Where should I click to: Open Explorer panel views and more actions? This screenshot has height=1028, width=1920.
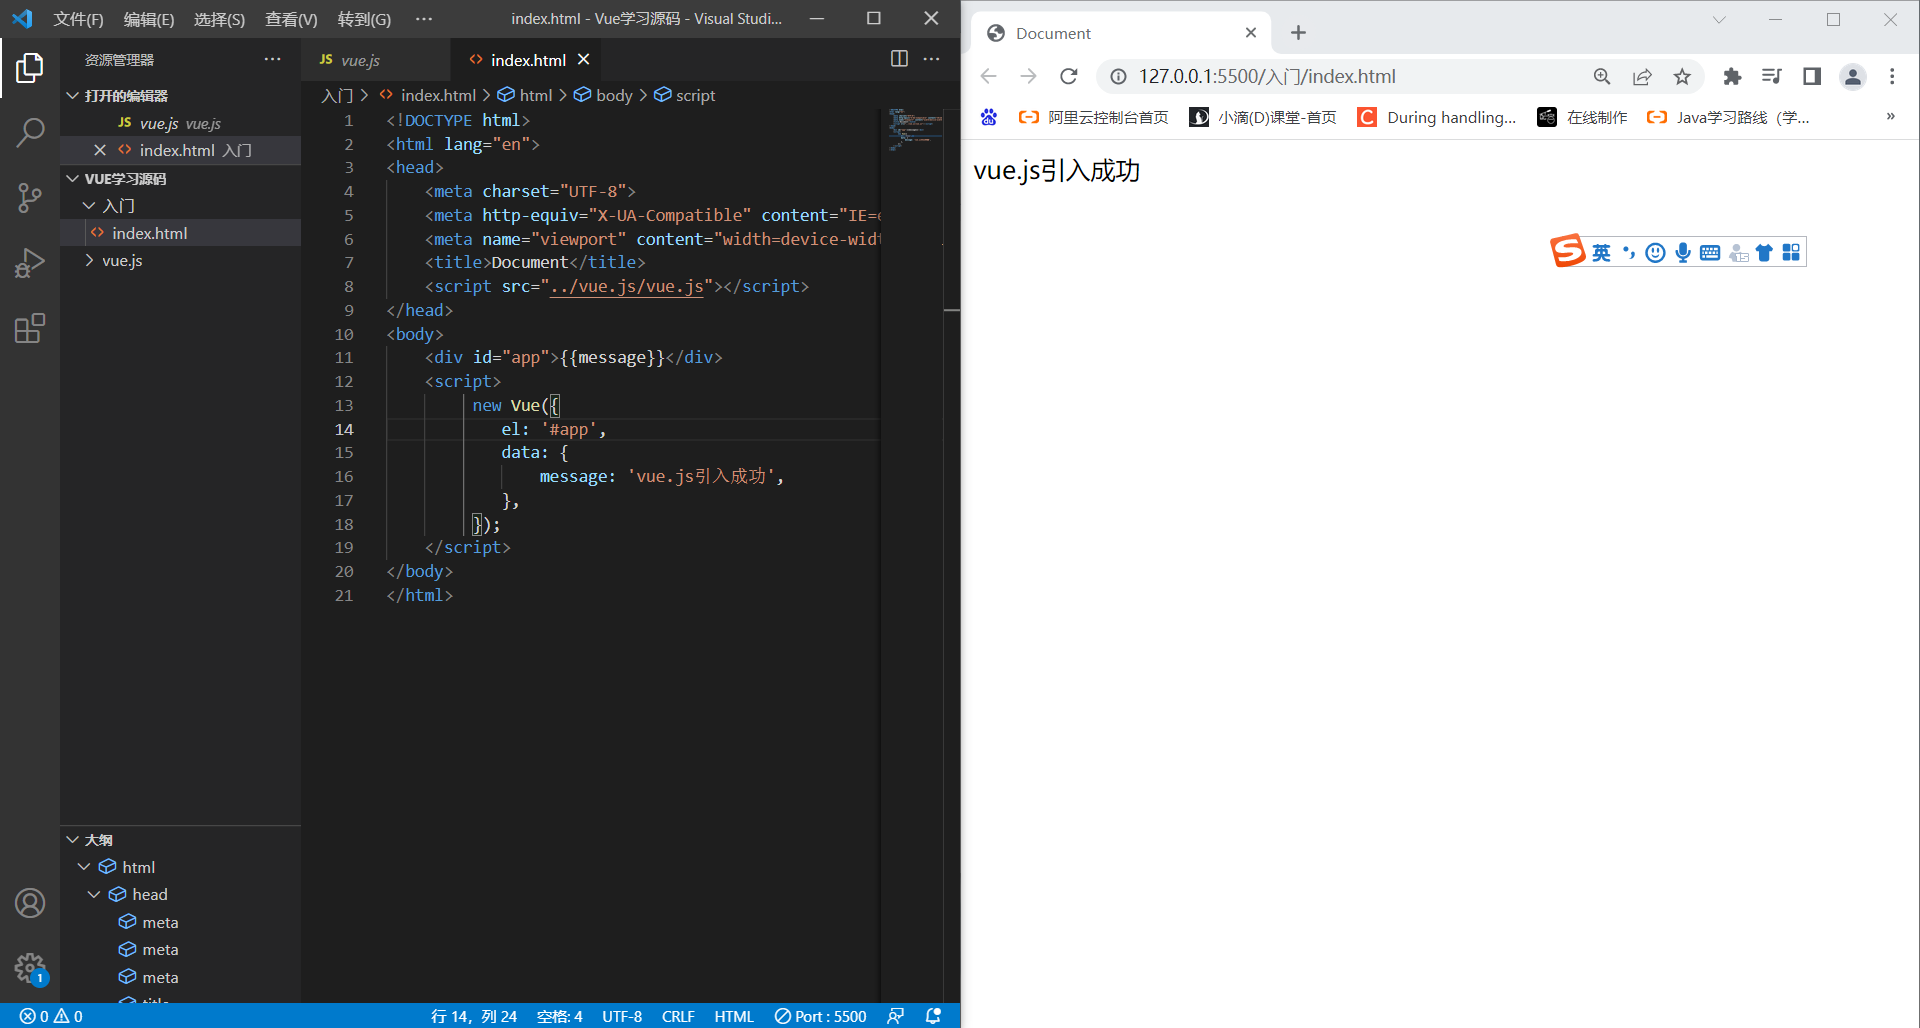[272, 59]
